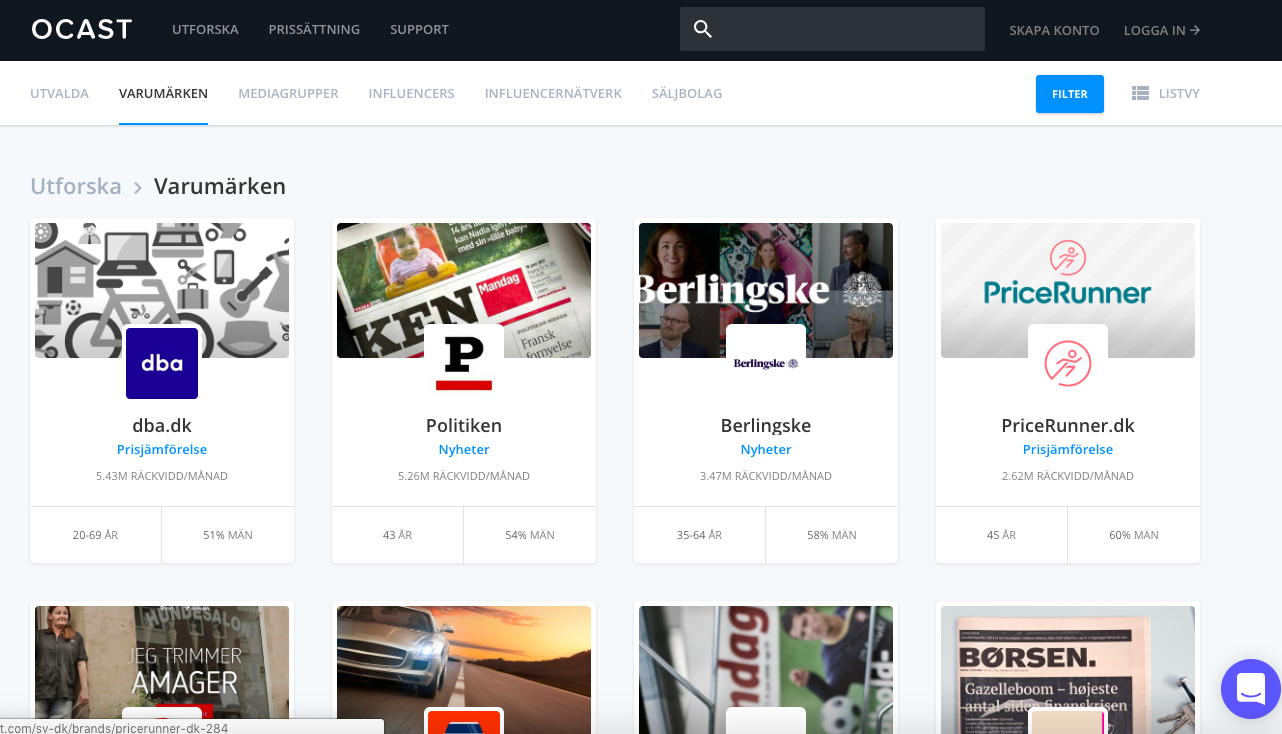Click the OCAST logo
Screen dimensions: 1282x734
click(x=81, y=30)
